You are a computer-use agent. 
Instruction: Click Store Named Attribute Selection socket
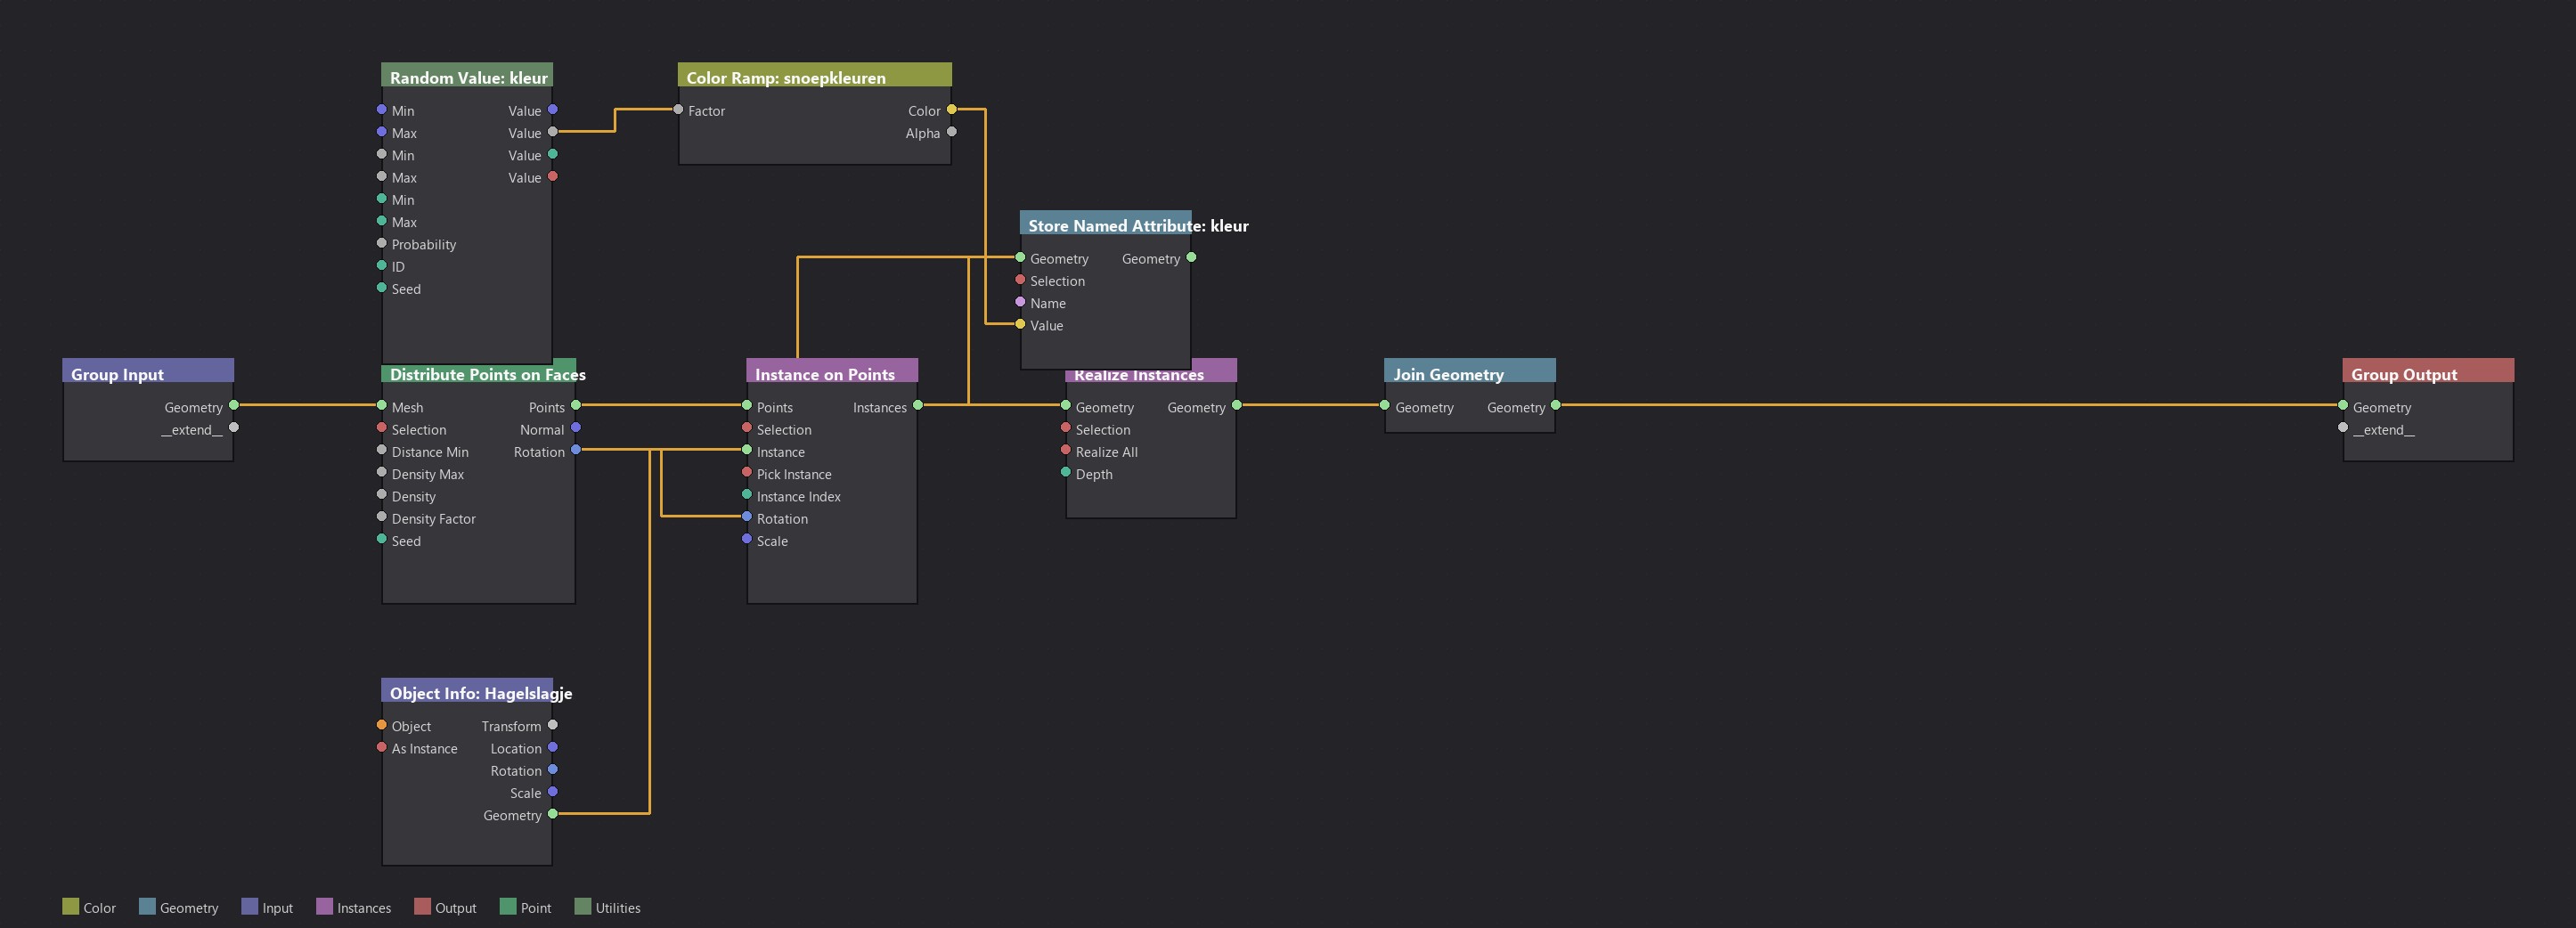[x=1020, y=279]
